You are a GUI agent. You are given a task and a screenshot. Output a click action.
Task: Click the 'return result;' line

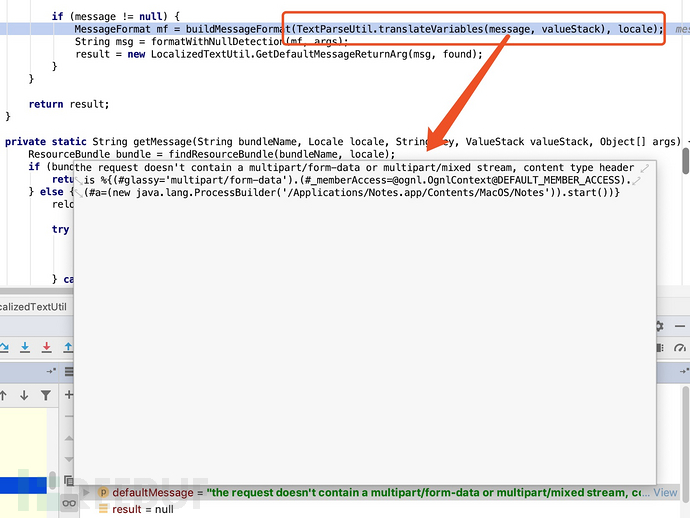69,104
